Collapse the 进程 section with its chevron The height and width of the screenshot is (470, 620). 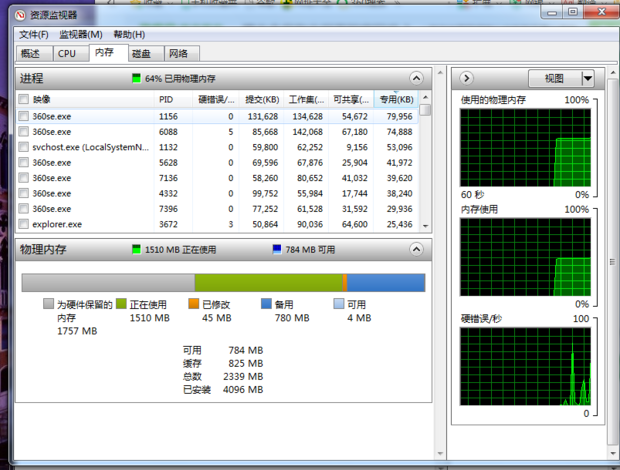pyautogui.click(x=416, y=78)
